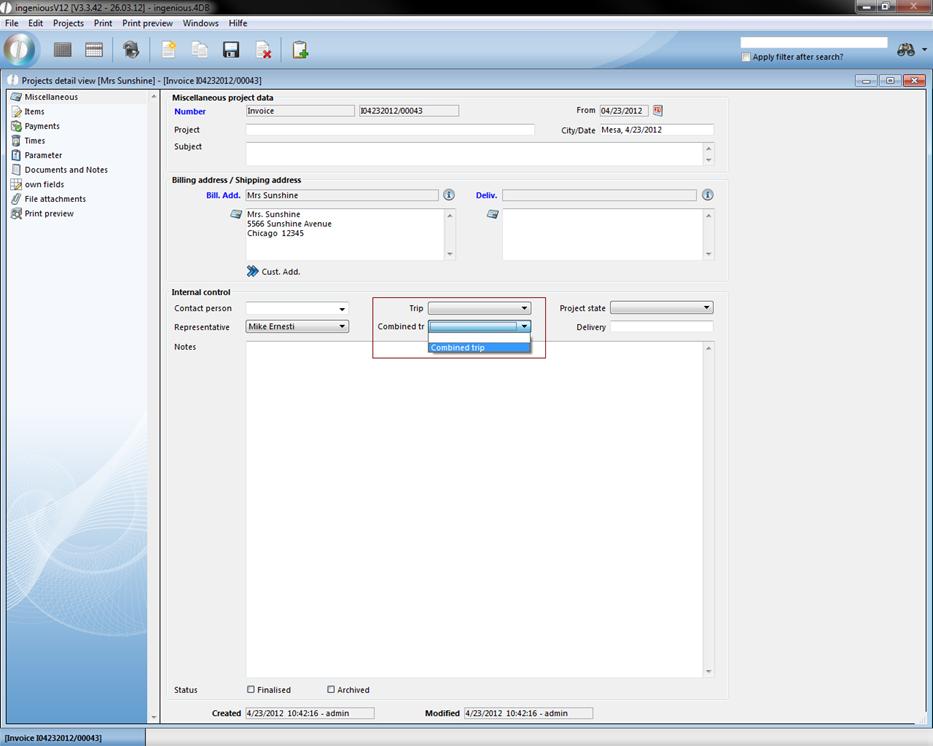
Task: Click the new document toolbar icon
Action: (169, 50)
